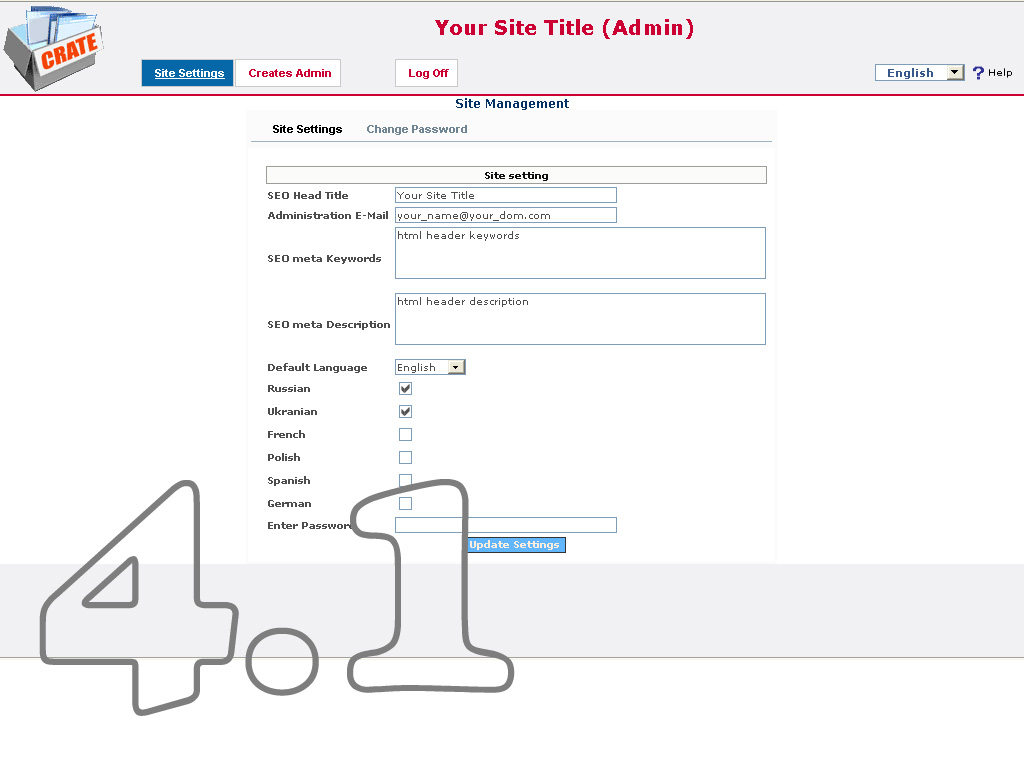Focus the Administration E-Mail field
Screen dimensions: 1024x768
click(x=505, y=215)
